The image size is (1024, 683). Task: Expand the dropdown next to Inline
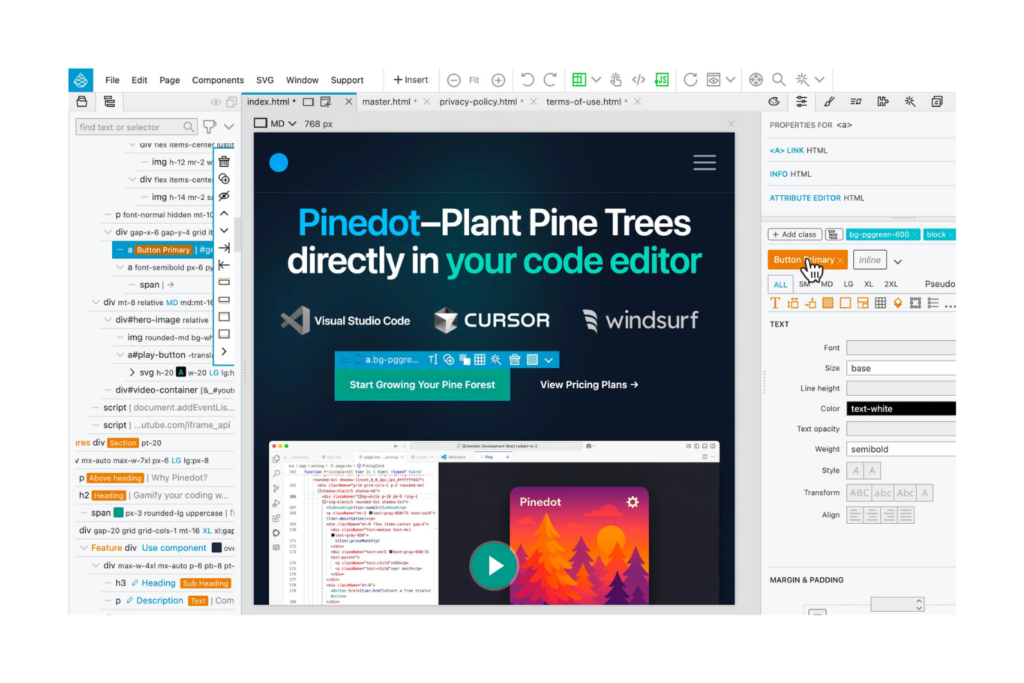coord(898,261)
